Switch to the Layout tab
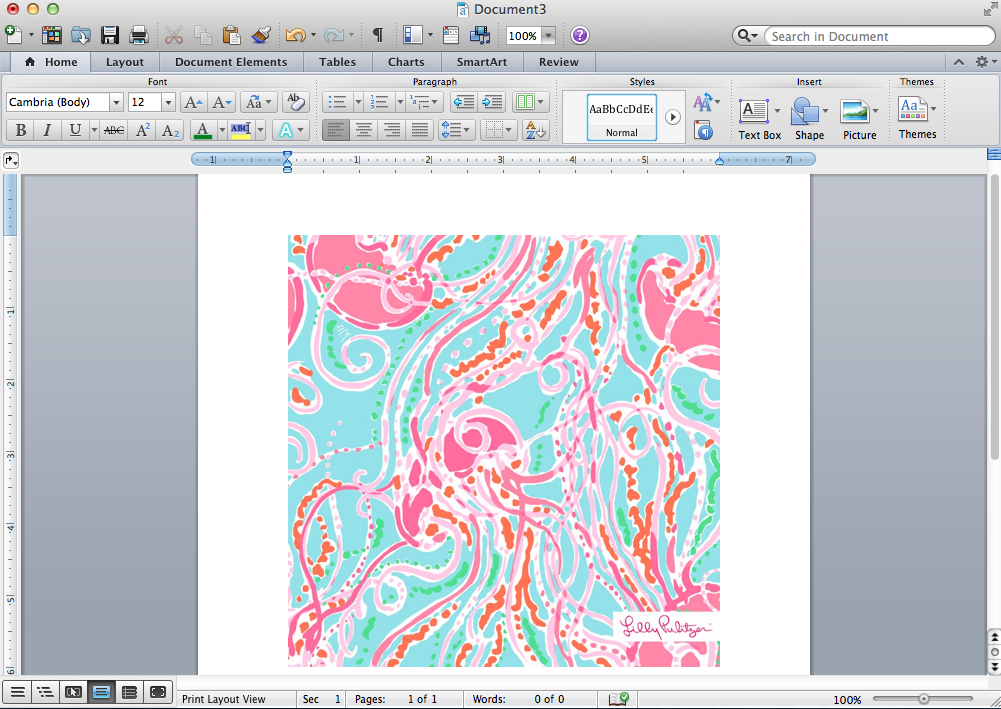The width and height of the screenshot is (1001, 709). click(x=124, y=62)
